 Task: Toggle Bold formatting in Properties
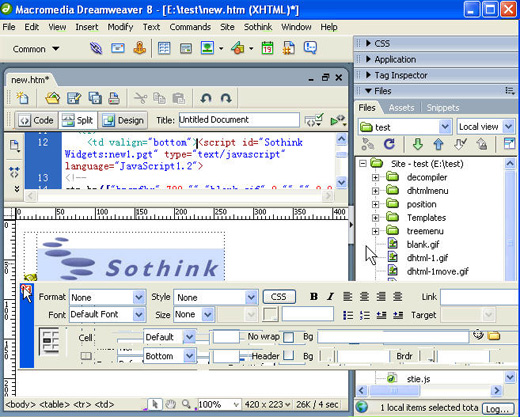pos(313,296)
